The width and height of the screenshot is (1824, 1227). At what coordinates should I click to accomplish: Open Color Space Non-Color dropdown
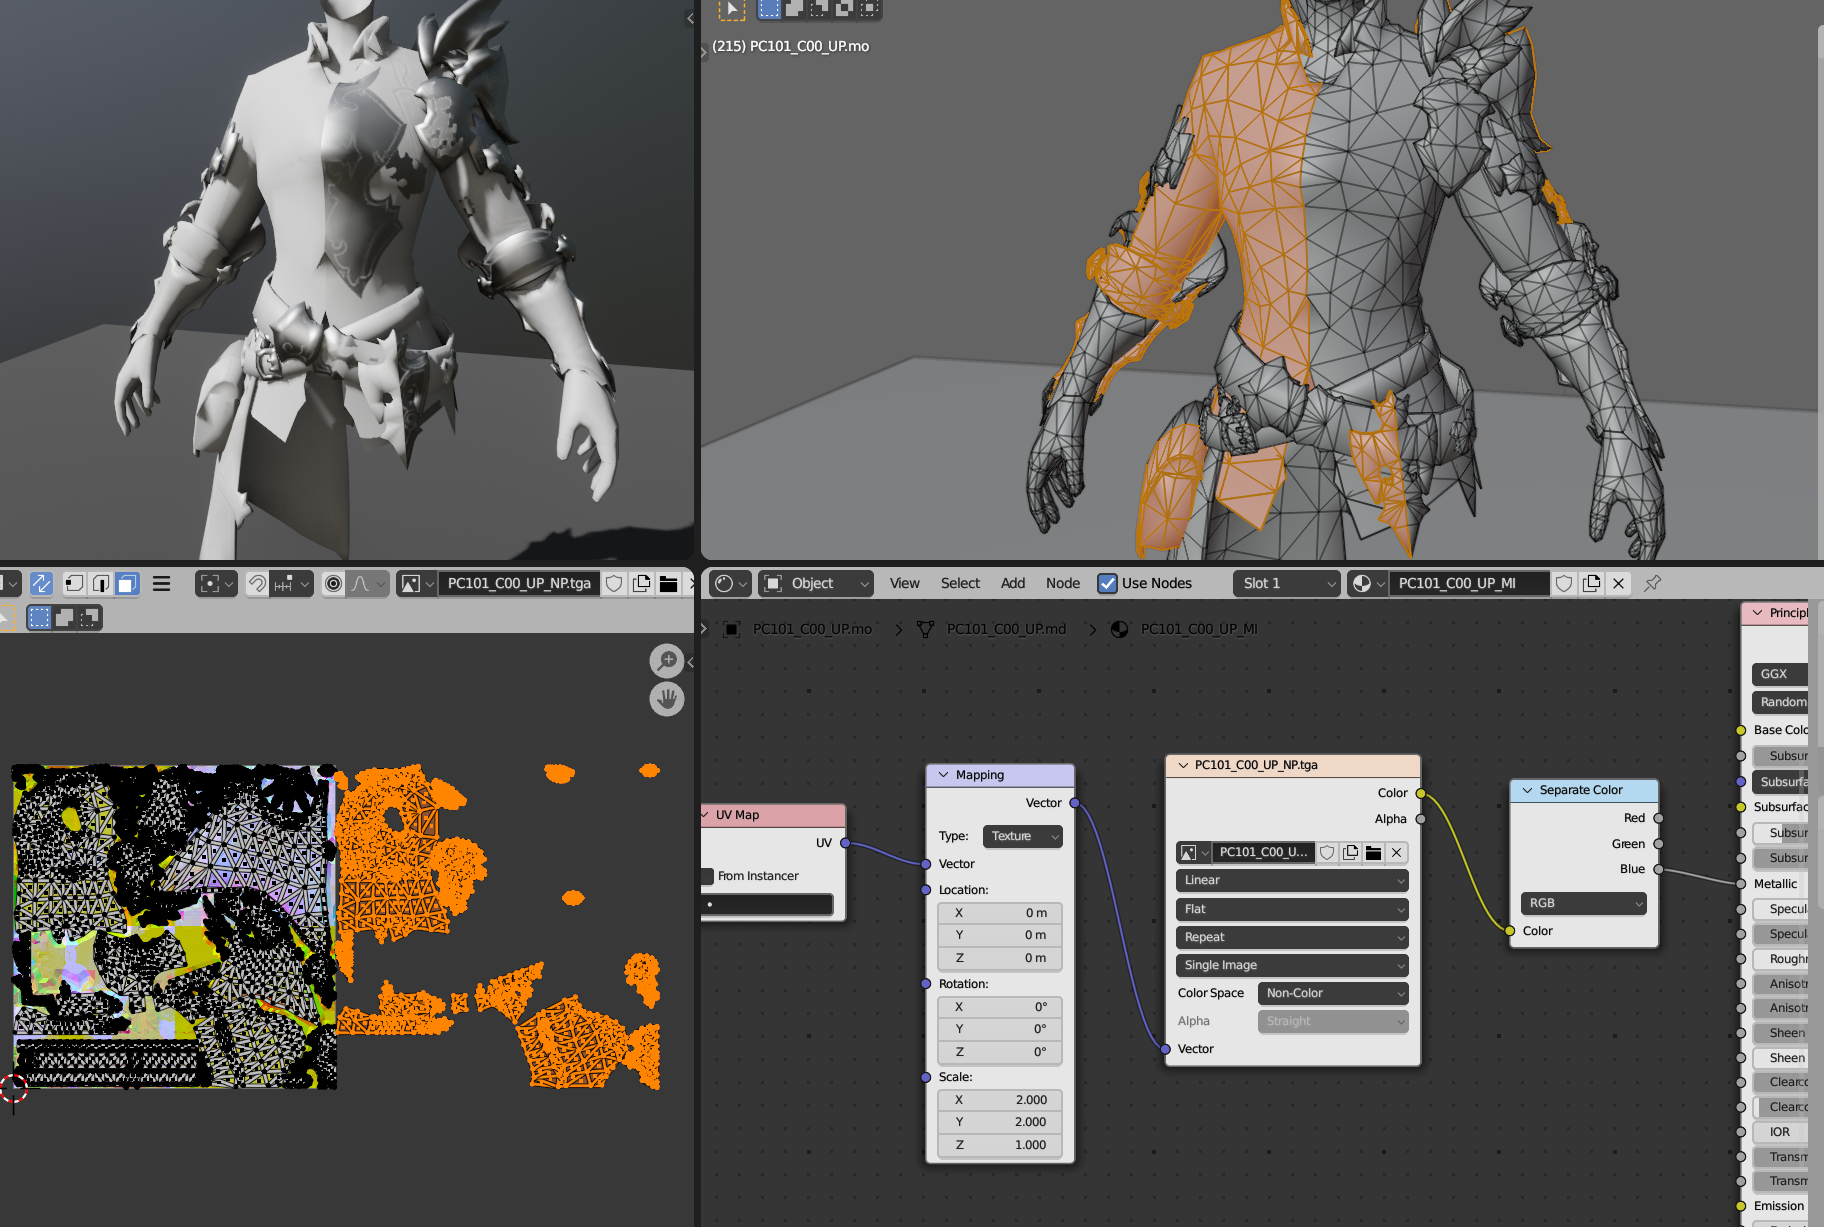tap(1332, 993)
